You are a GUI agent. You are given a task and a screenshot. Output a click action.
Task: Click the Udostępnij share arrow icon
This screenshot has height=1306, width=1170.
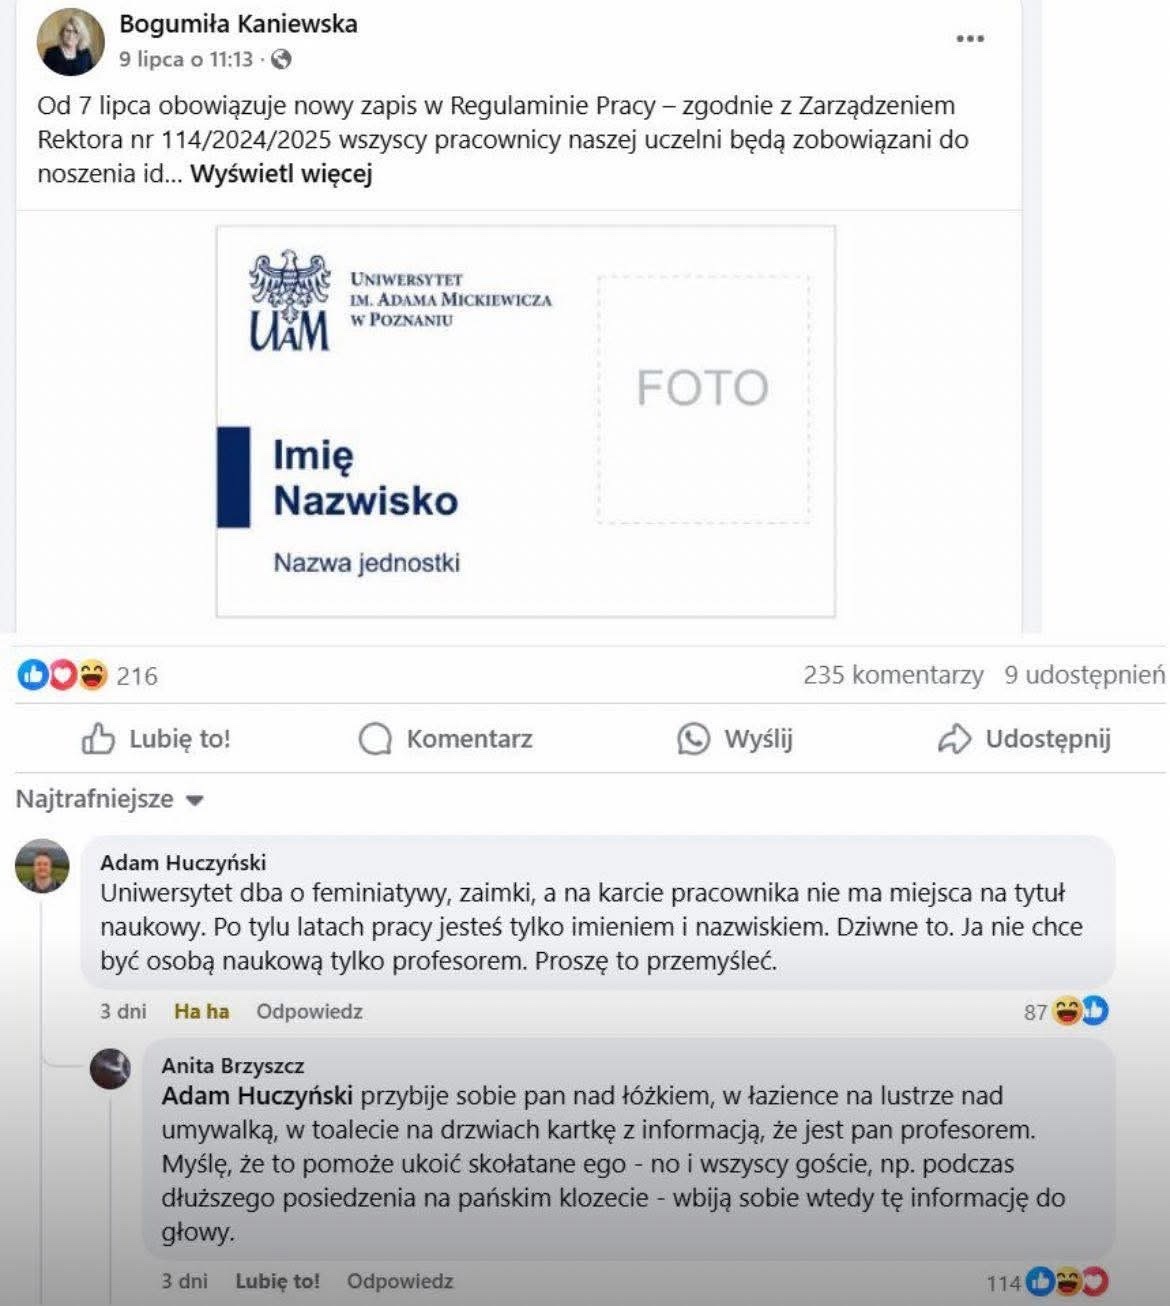tap(954, 739)
